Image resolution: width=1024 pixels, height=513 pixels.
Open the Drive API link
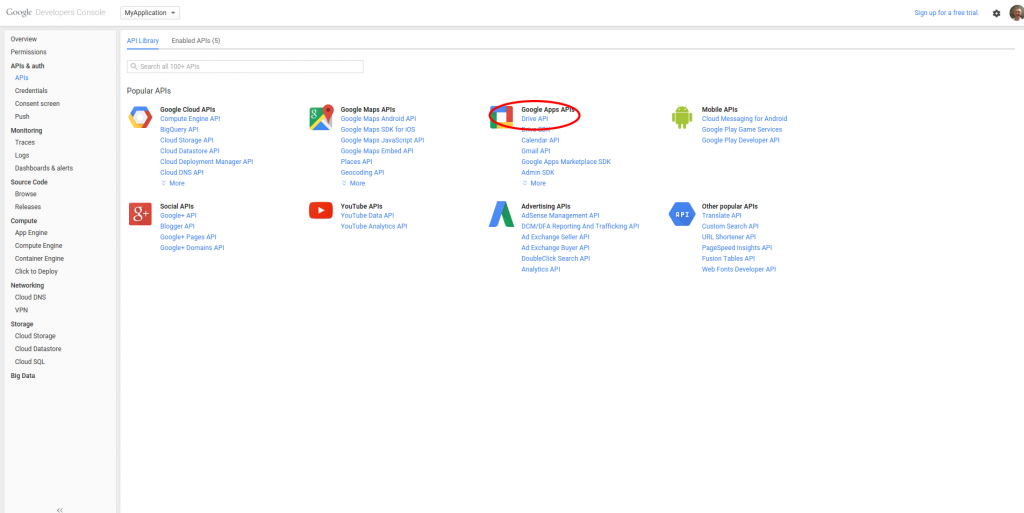coord(534,119)
